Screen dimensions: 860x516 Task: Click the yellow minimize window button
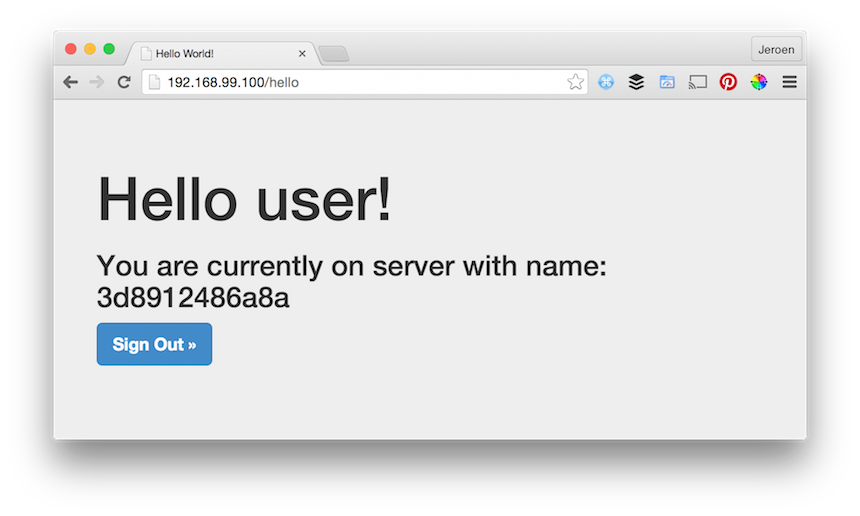point(90,49)
